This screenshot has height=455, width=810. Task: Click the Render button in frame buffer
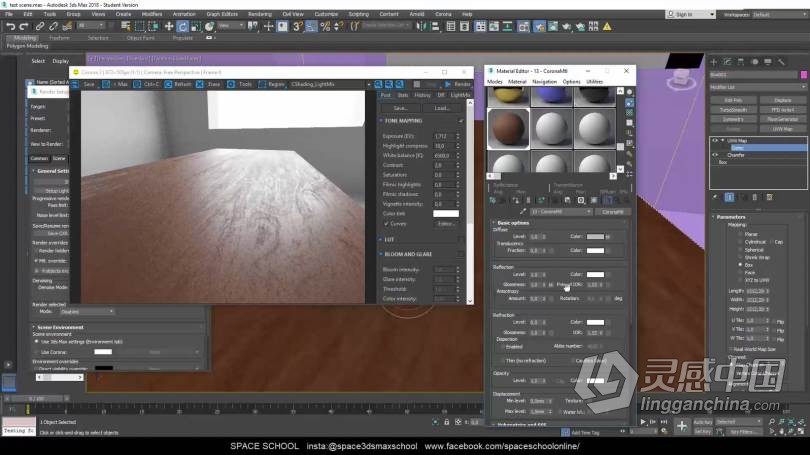pos(458,84)
